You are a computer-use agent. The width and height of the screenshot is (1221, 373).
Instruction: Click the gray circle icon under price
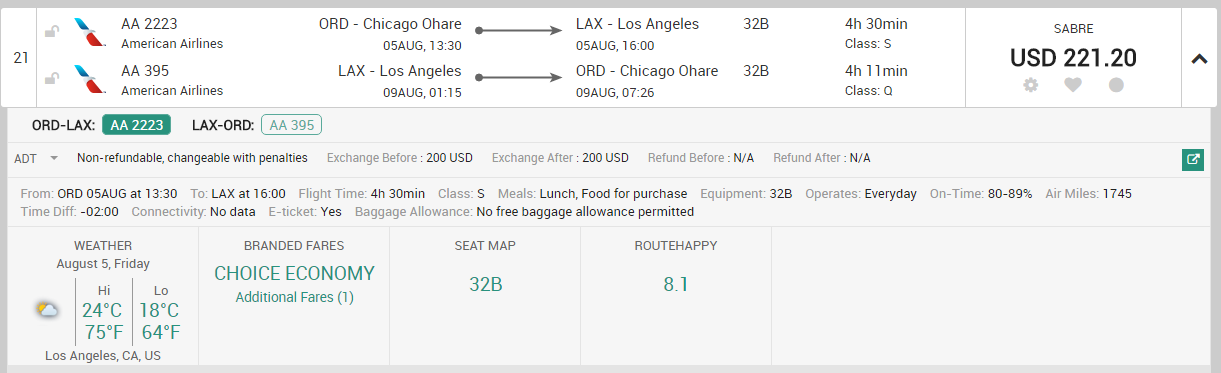1116,85
